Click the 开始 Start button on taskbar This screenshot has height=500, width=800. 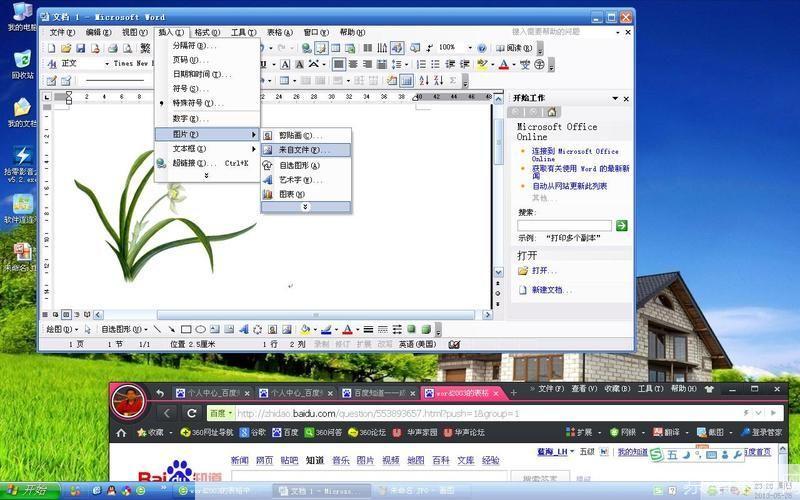click(x=29, y=490)
